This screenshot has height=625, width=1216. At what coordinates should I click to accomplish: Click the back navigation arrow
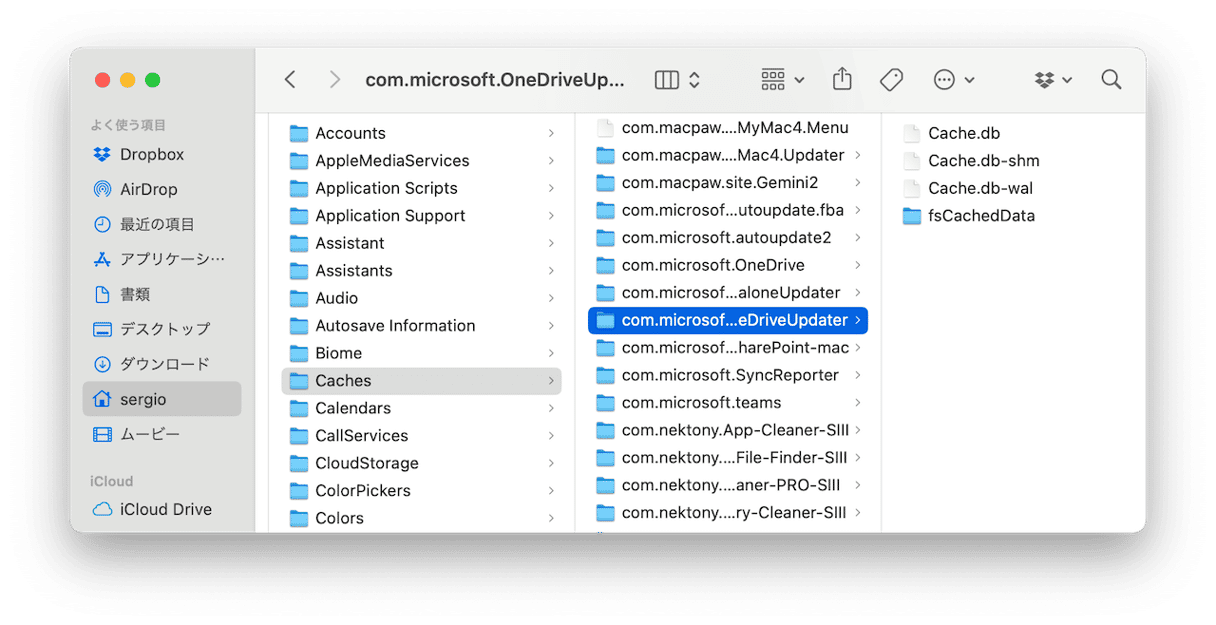tap(290, 79)
